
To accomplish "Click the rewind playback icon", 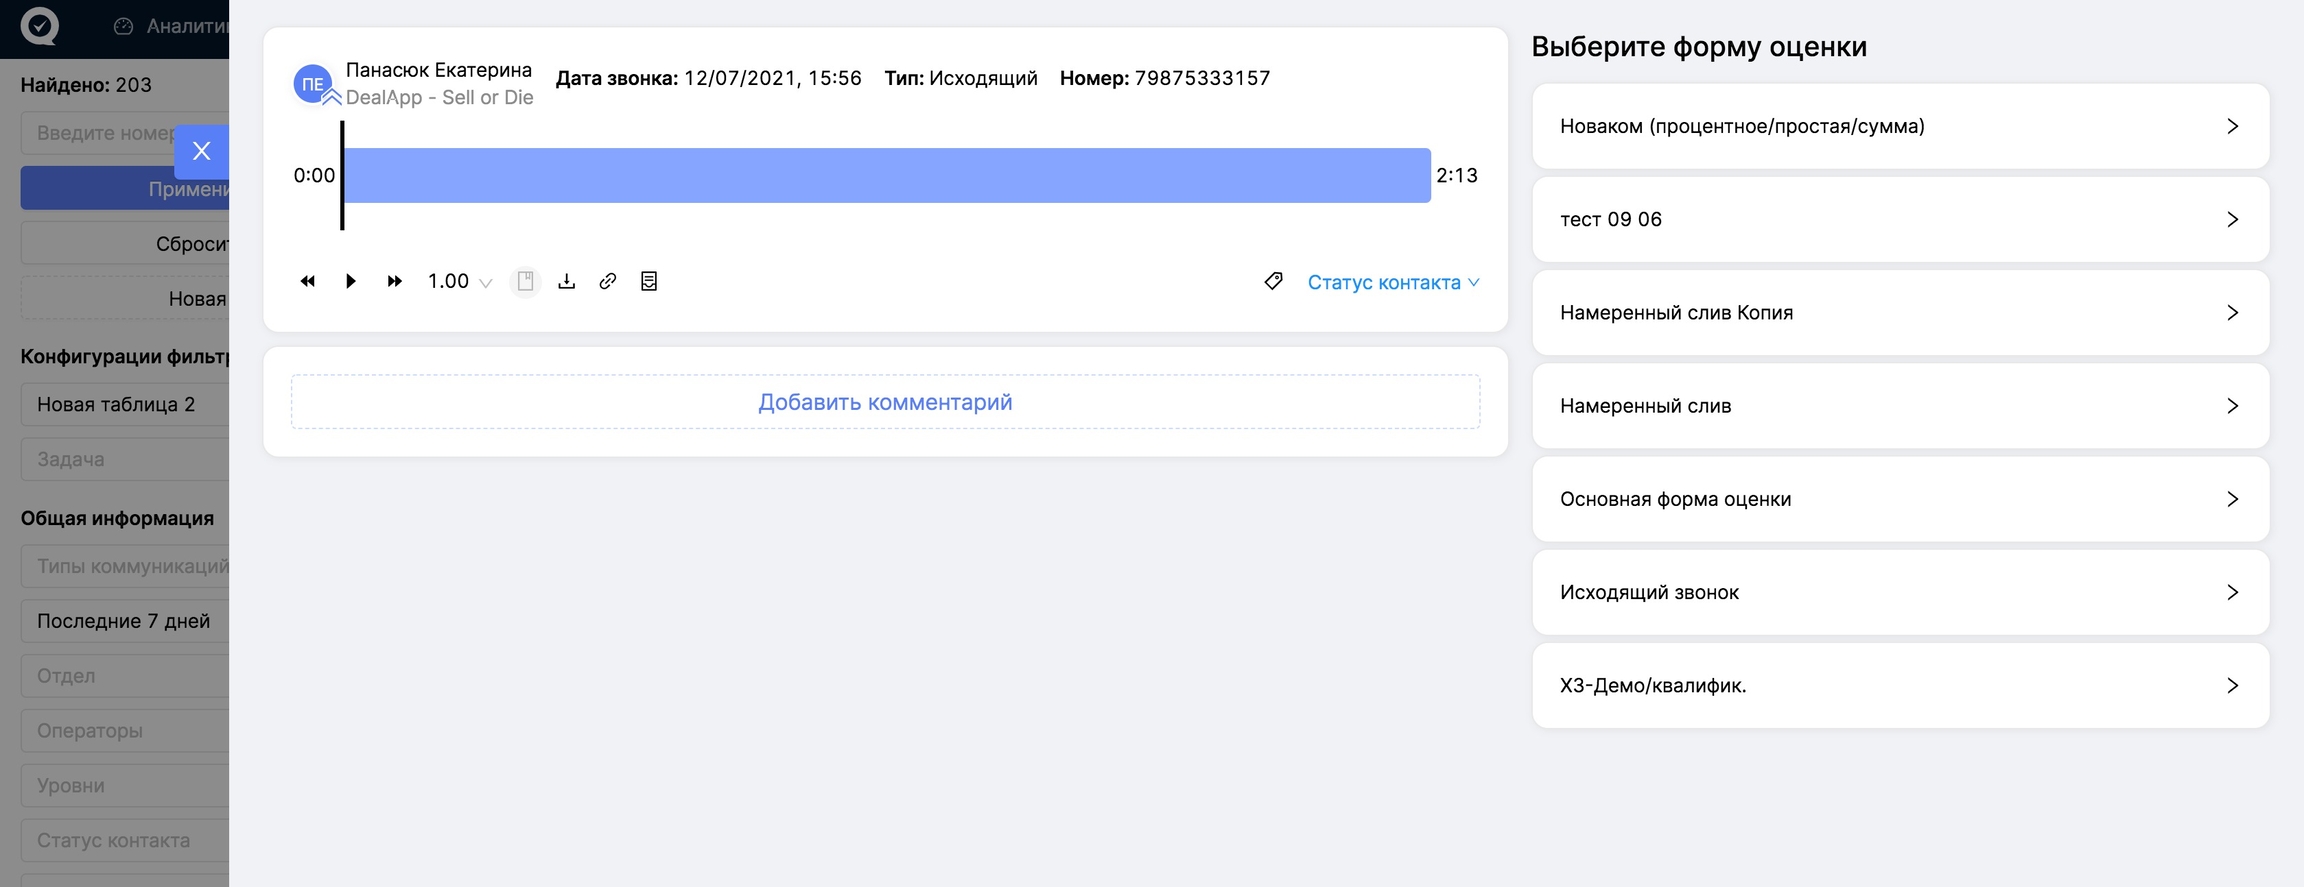I will coord(308,281).
